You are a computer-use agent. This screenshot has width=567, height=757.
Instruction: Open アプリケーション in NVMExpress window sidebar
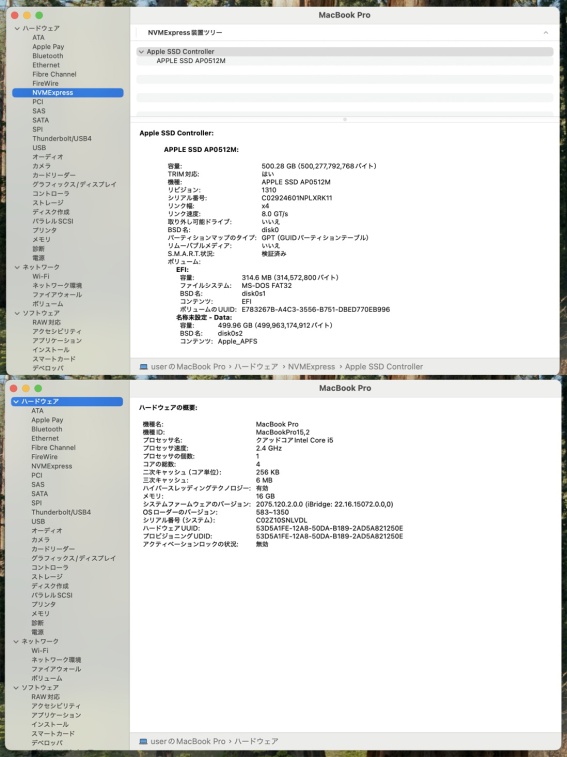[57, 340]
